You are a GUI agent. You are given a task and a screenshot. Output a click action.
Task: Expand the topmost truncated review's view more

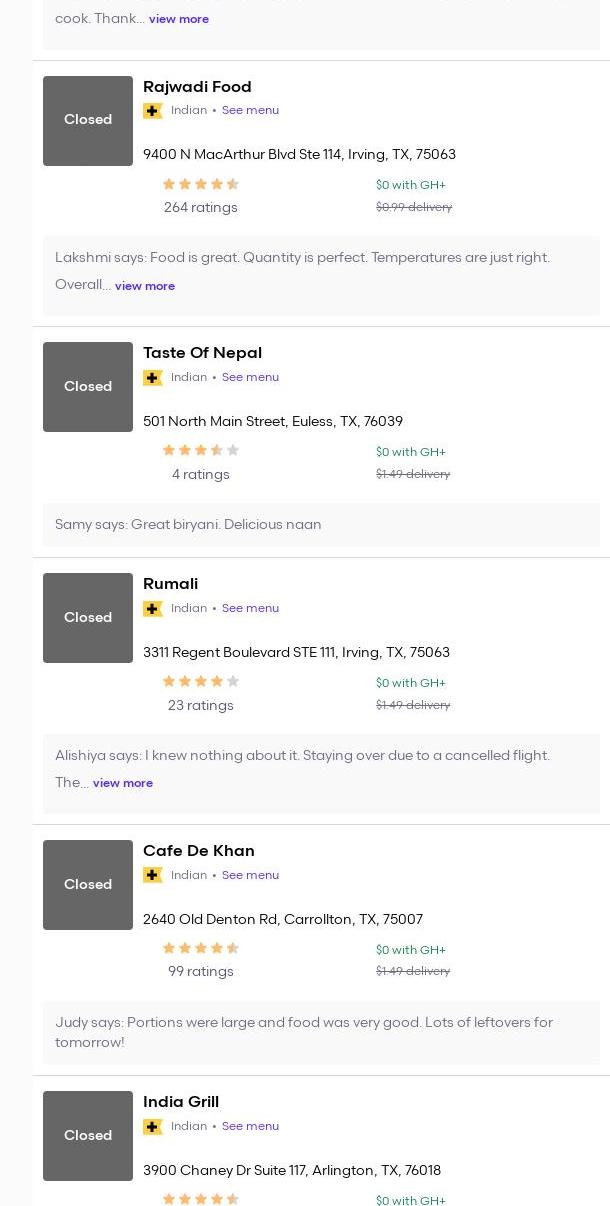179,19
